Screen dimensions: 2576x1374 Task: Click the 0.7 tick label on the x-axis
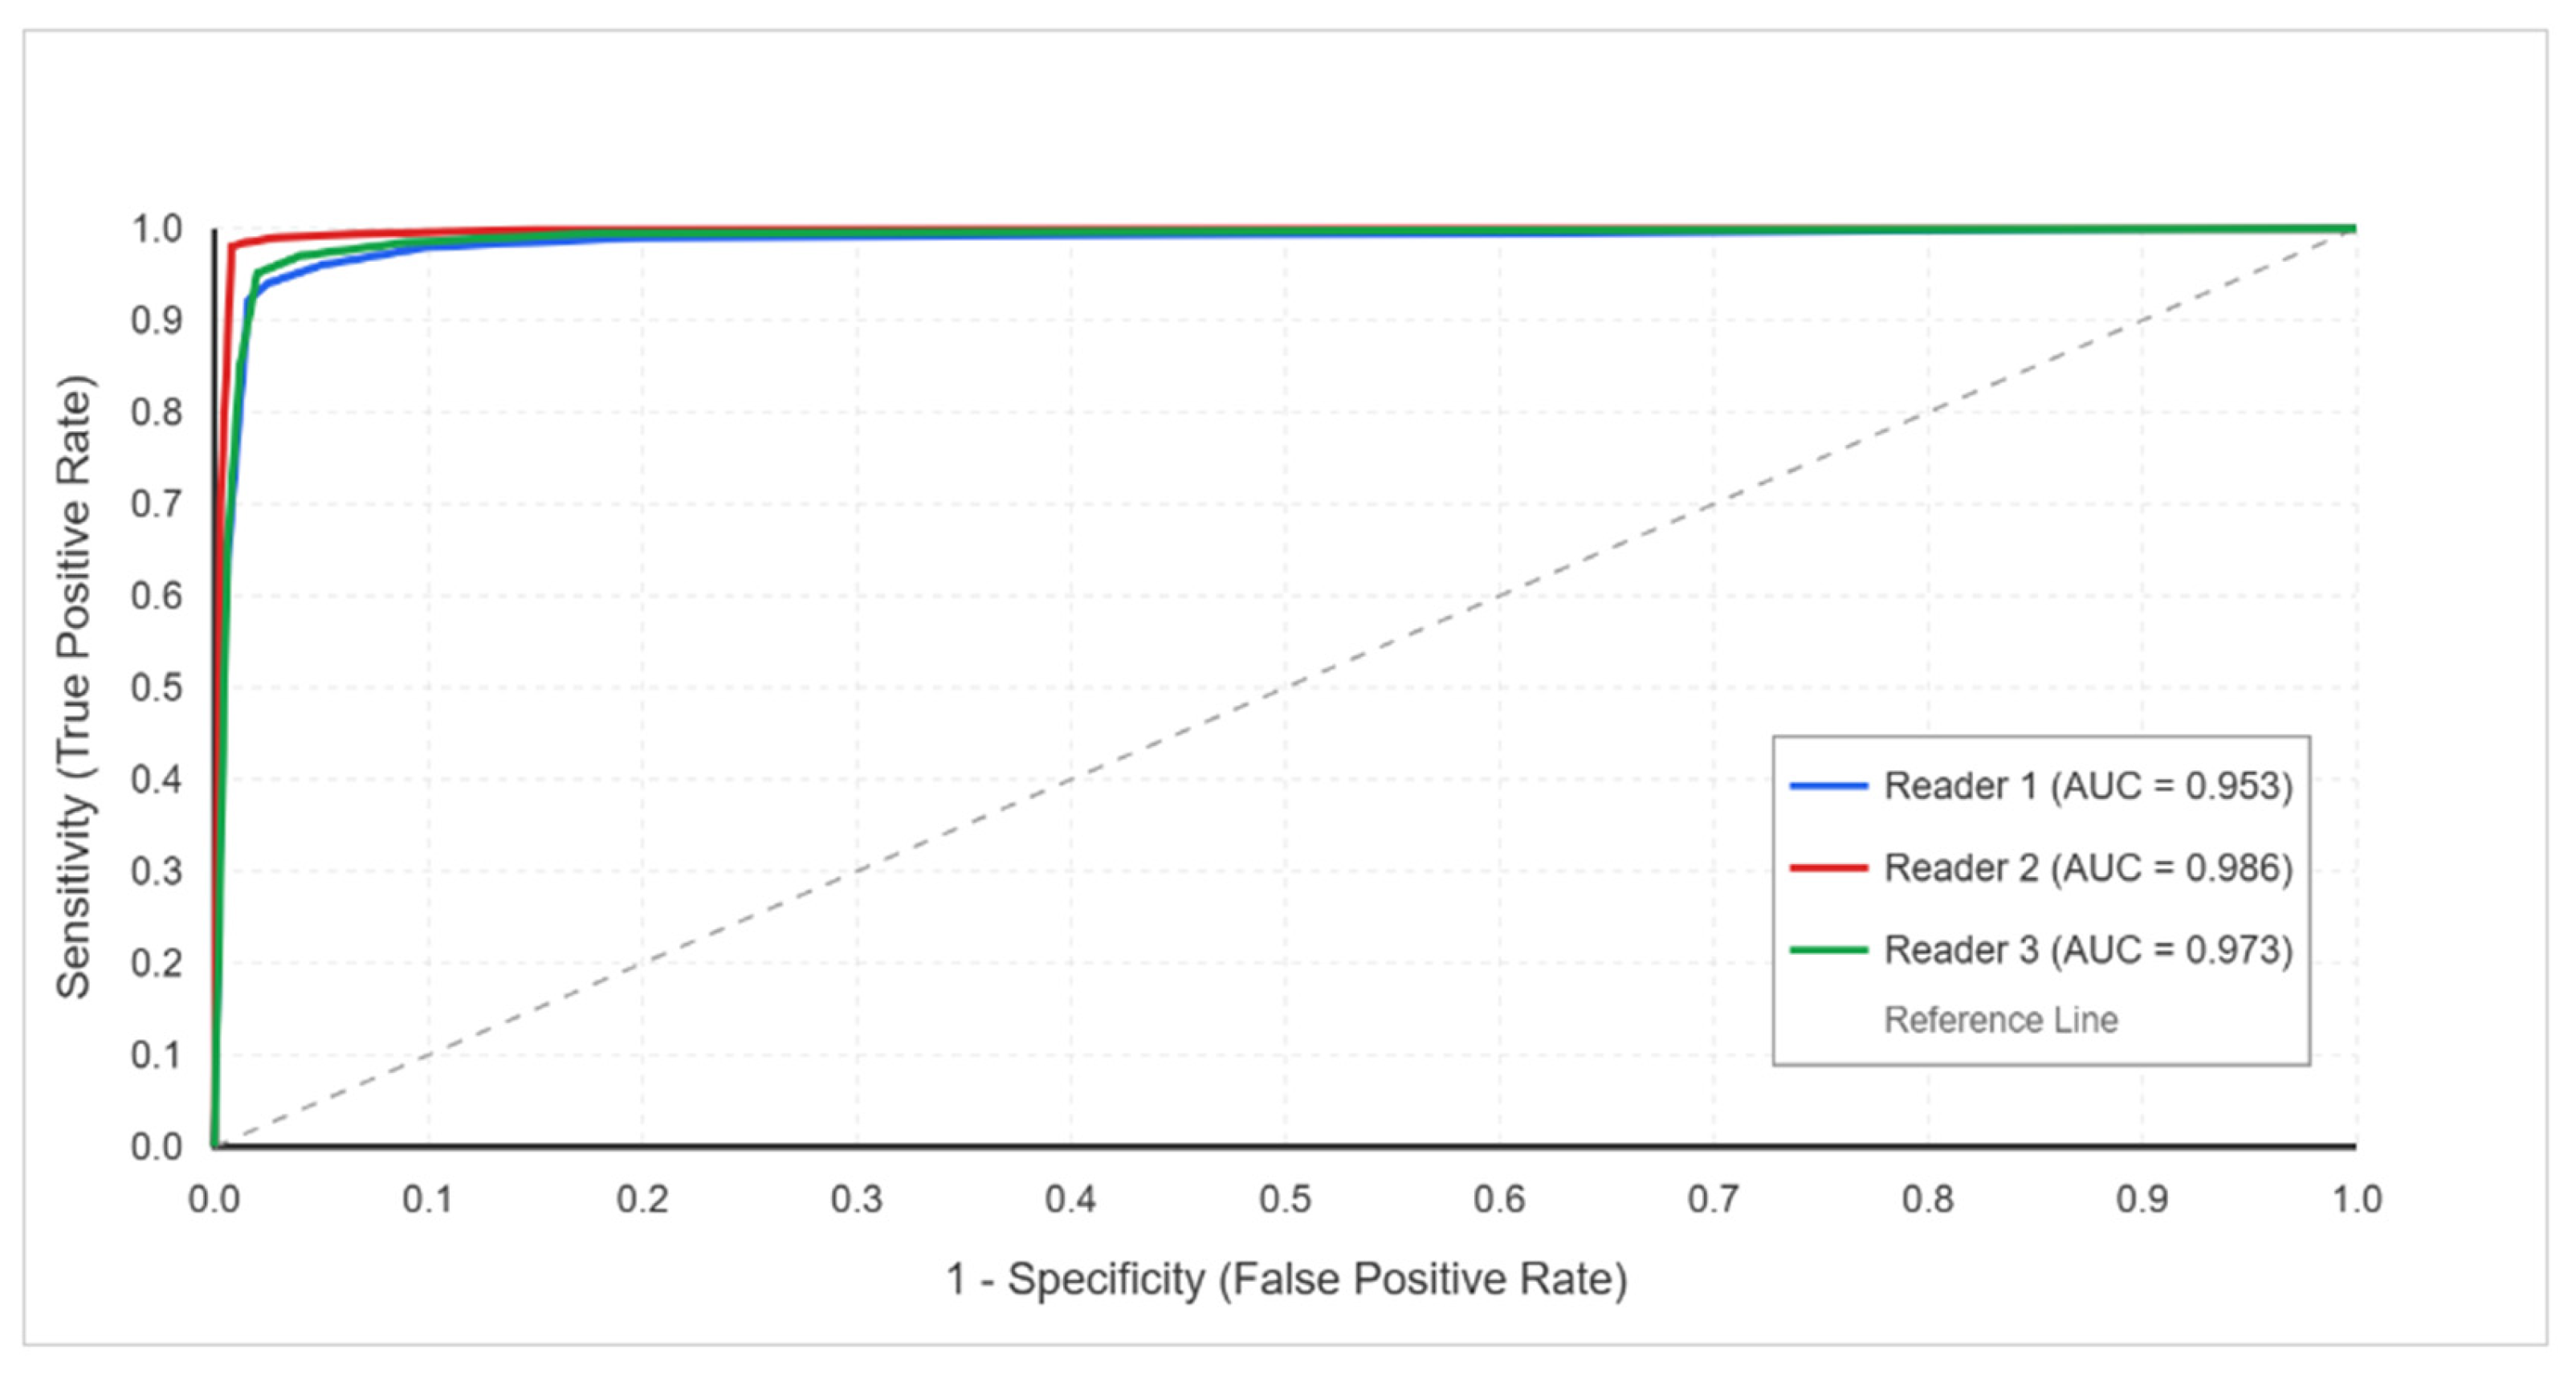click(x=1714, y=1198)
